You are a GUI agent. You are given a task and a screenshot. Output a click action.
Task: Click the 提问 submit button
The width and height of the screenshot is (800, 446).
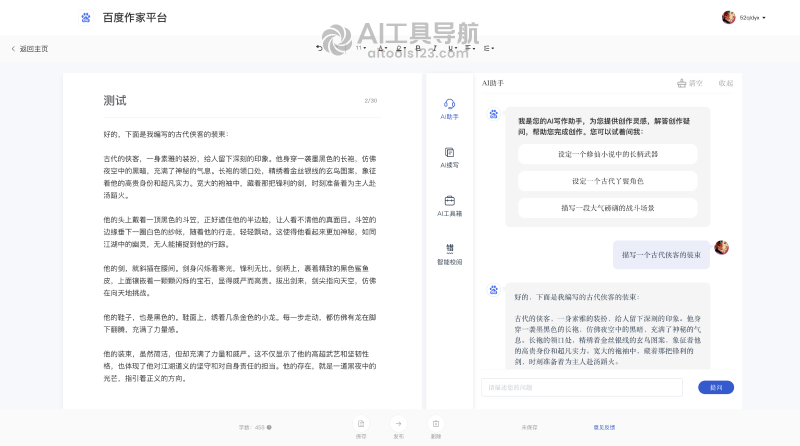pyautogui.click(x=716, y=387)
